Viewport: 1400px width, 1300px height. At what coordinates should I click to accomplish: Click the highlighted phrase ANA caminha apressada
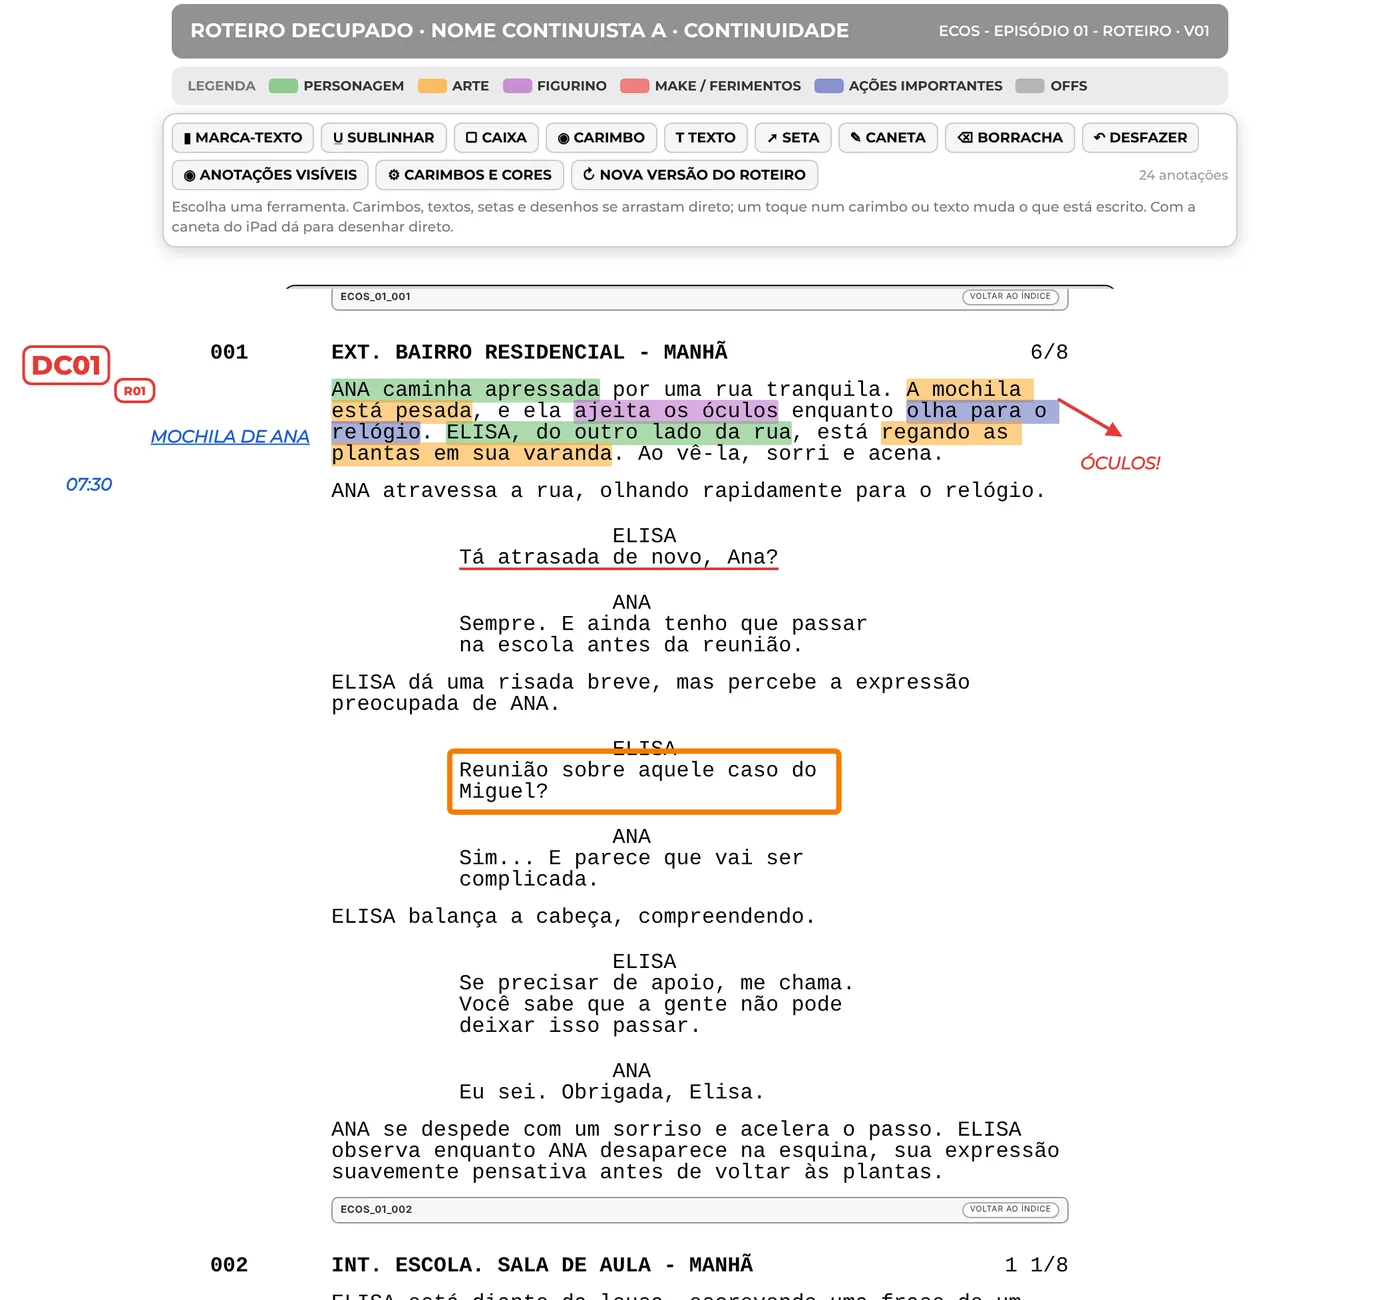(x=466, y=390)
